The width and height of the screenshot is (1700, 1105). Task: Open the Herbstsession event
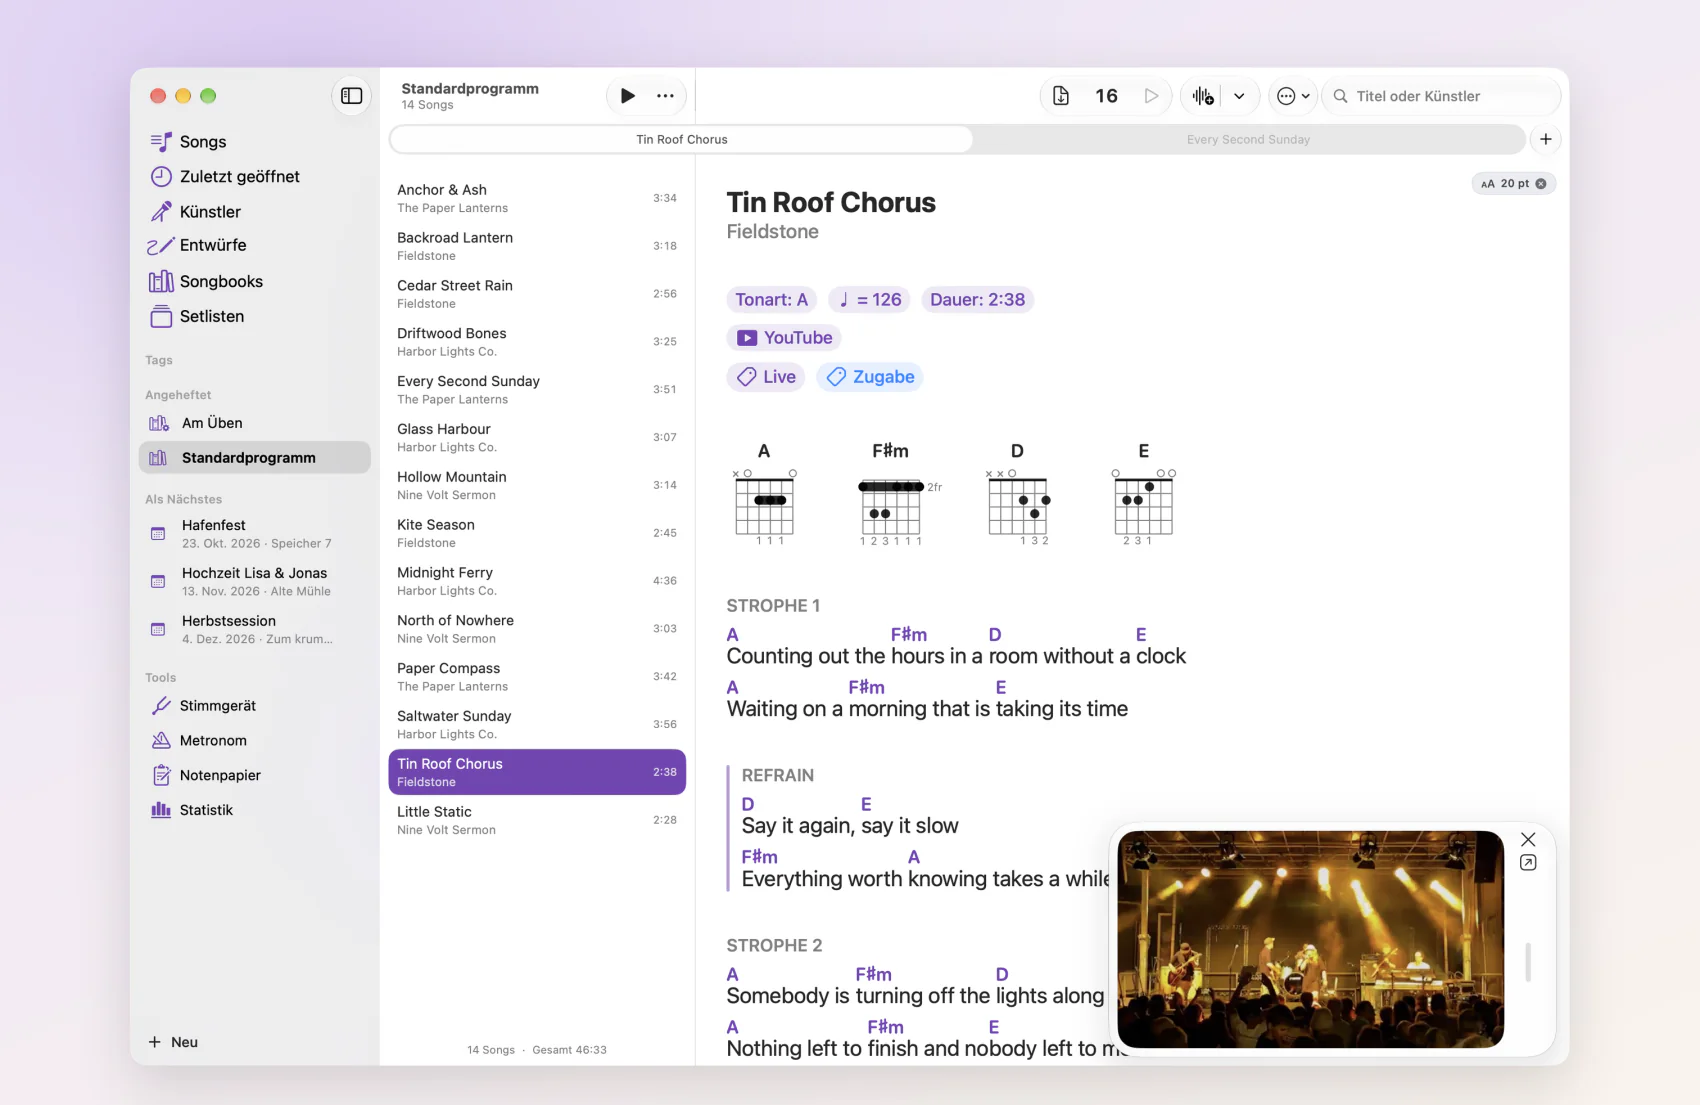pyautogui.click(x=255, y=630)
